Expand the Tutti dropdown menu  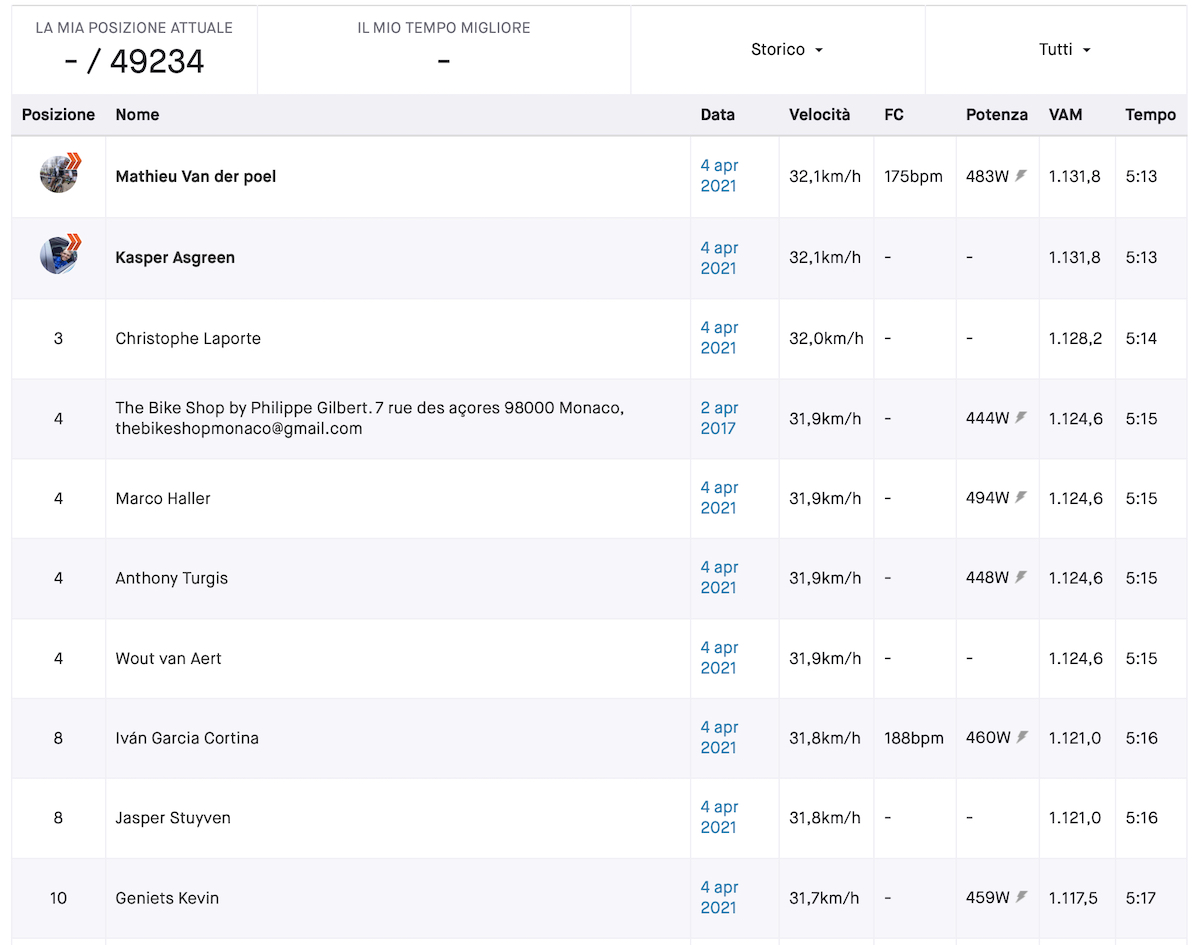coord(1064,50)
